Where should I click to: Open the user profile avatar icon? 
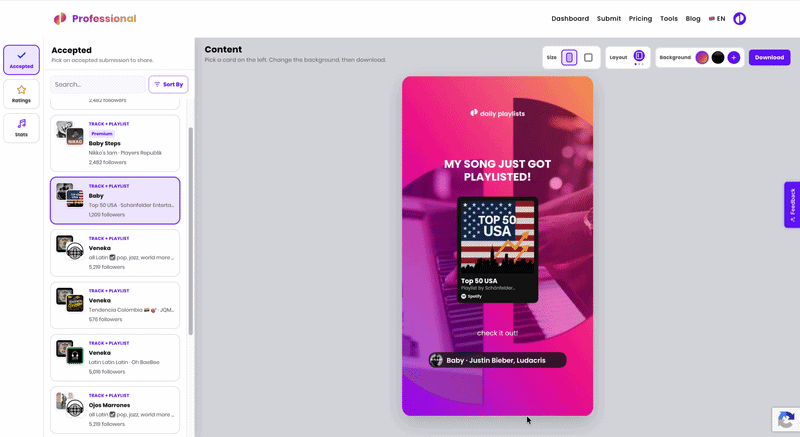[739, 19]
